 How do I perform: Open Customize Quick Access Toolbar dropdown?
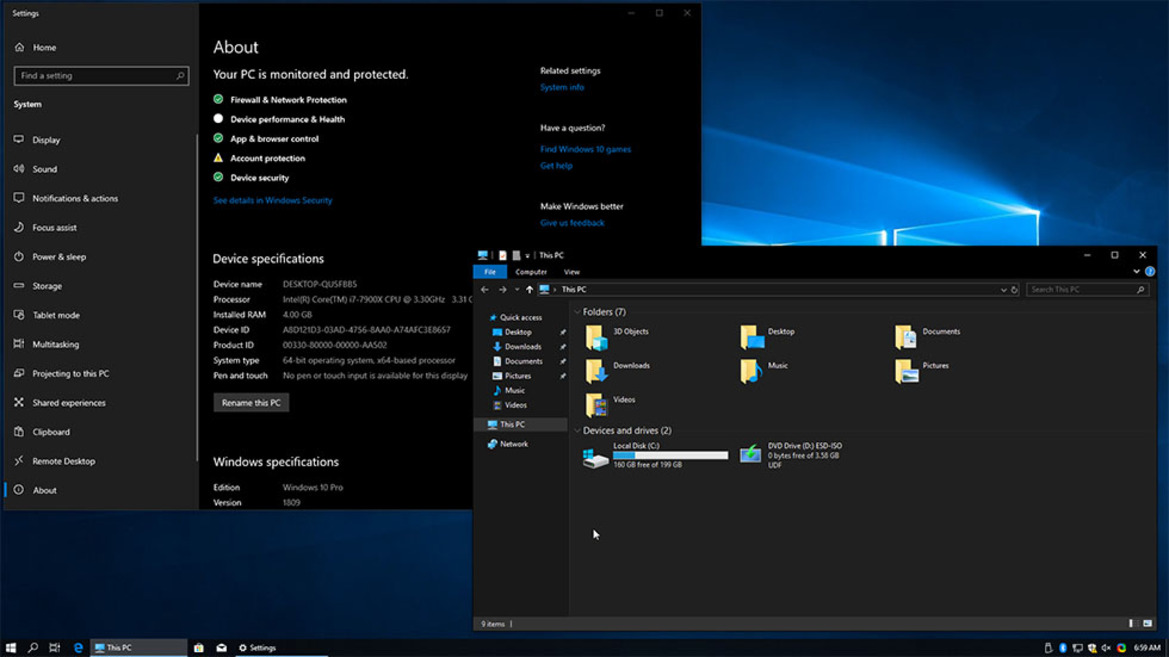click(x=527, y=255)
